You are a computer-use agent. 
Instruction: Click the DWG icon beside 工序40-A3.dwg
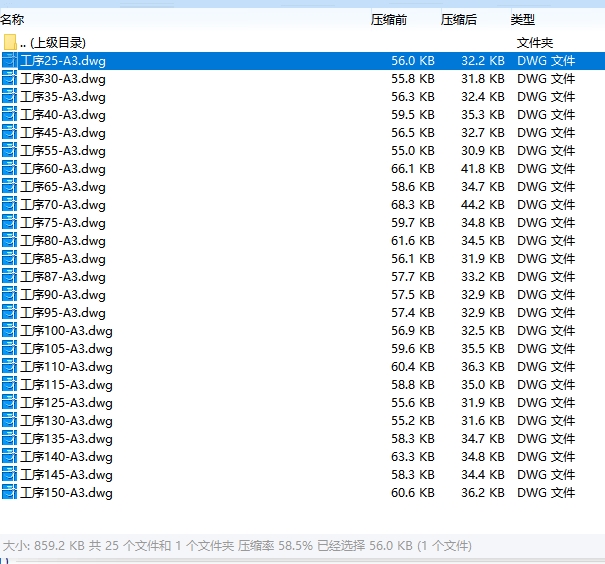pos(10,115)
